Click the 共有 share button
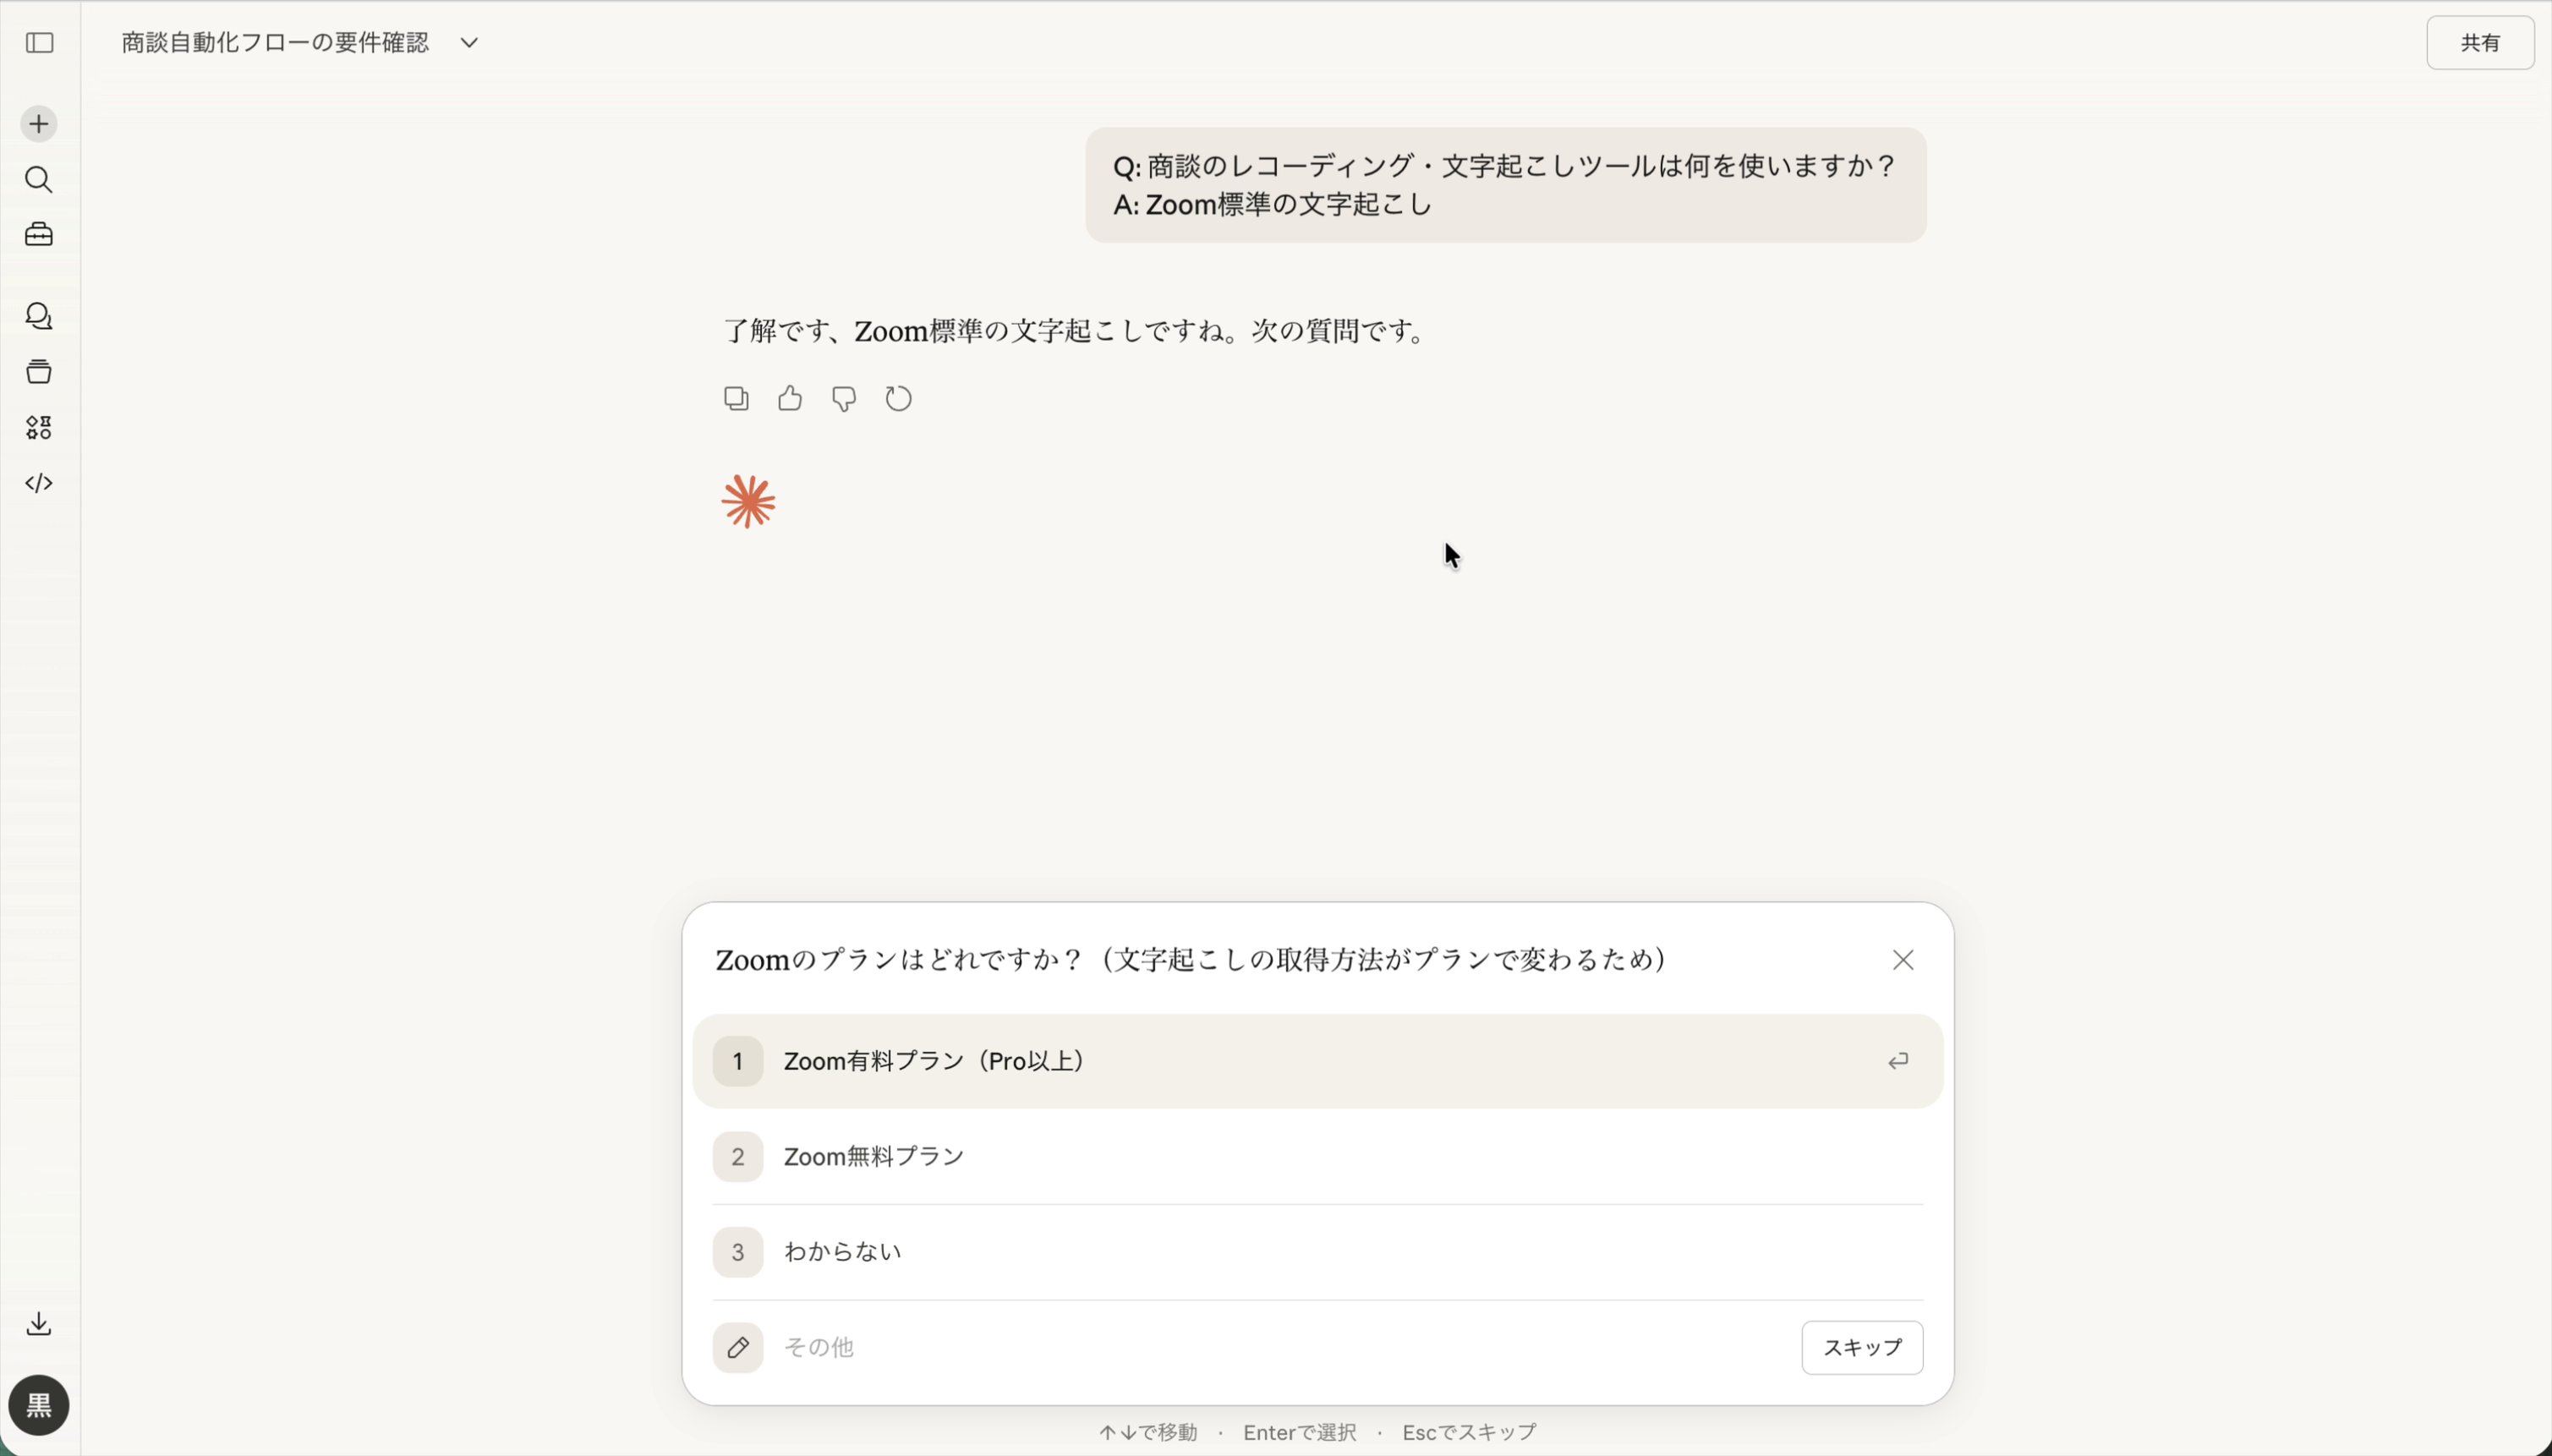The image size is (2552, 1456). tap(2481, 42)
